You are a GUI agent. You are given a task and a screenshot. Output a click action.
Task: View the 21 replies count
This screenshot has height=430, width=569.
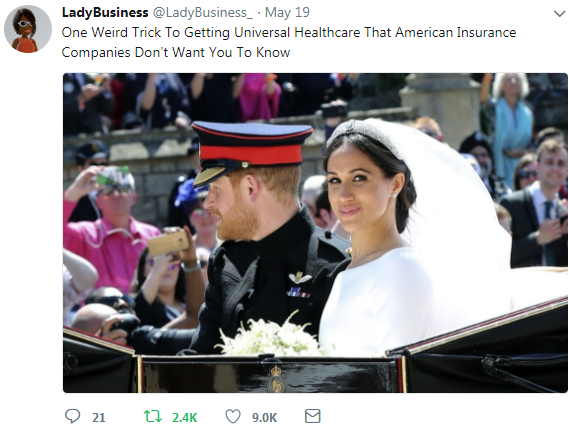click(x=99, y=418)
